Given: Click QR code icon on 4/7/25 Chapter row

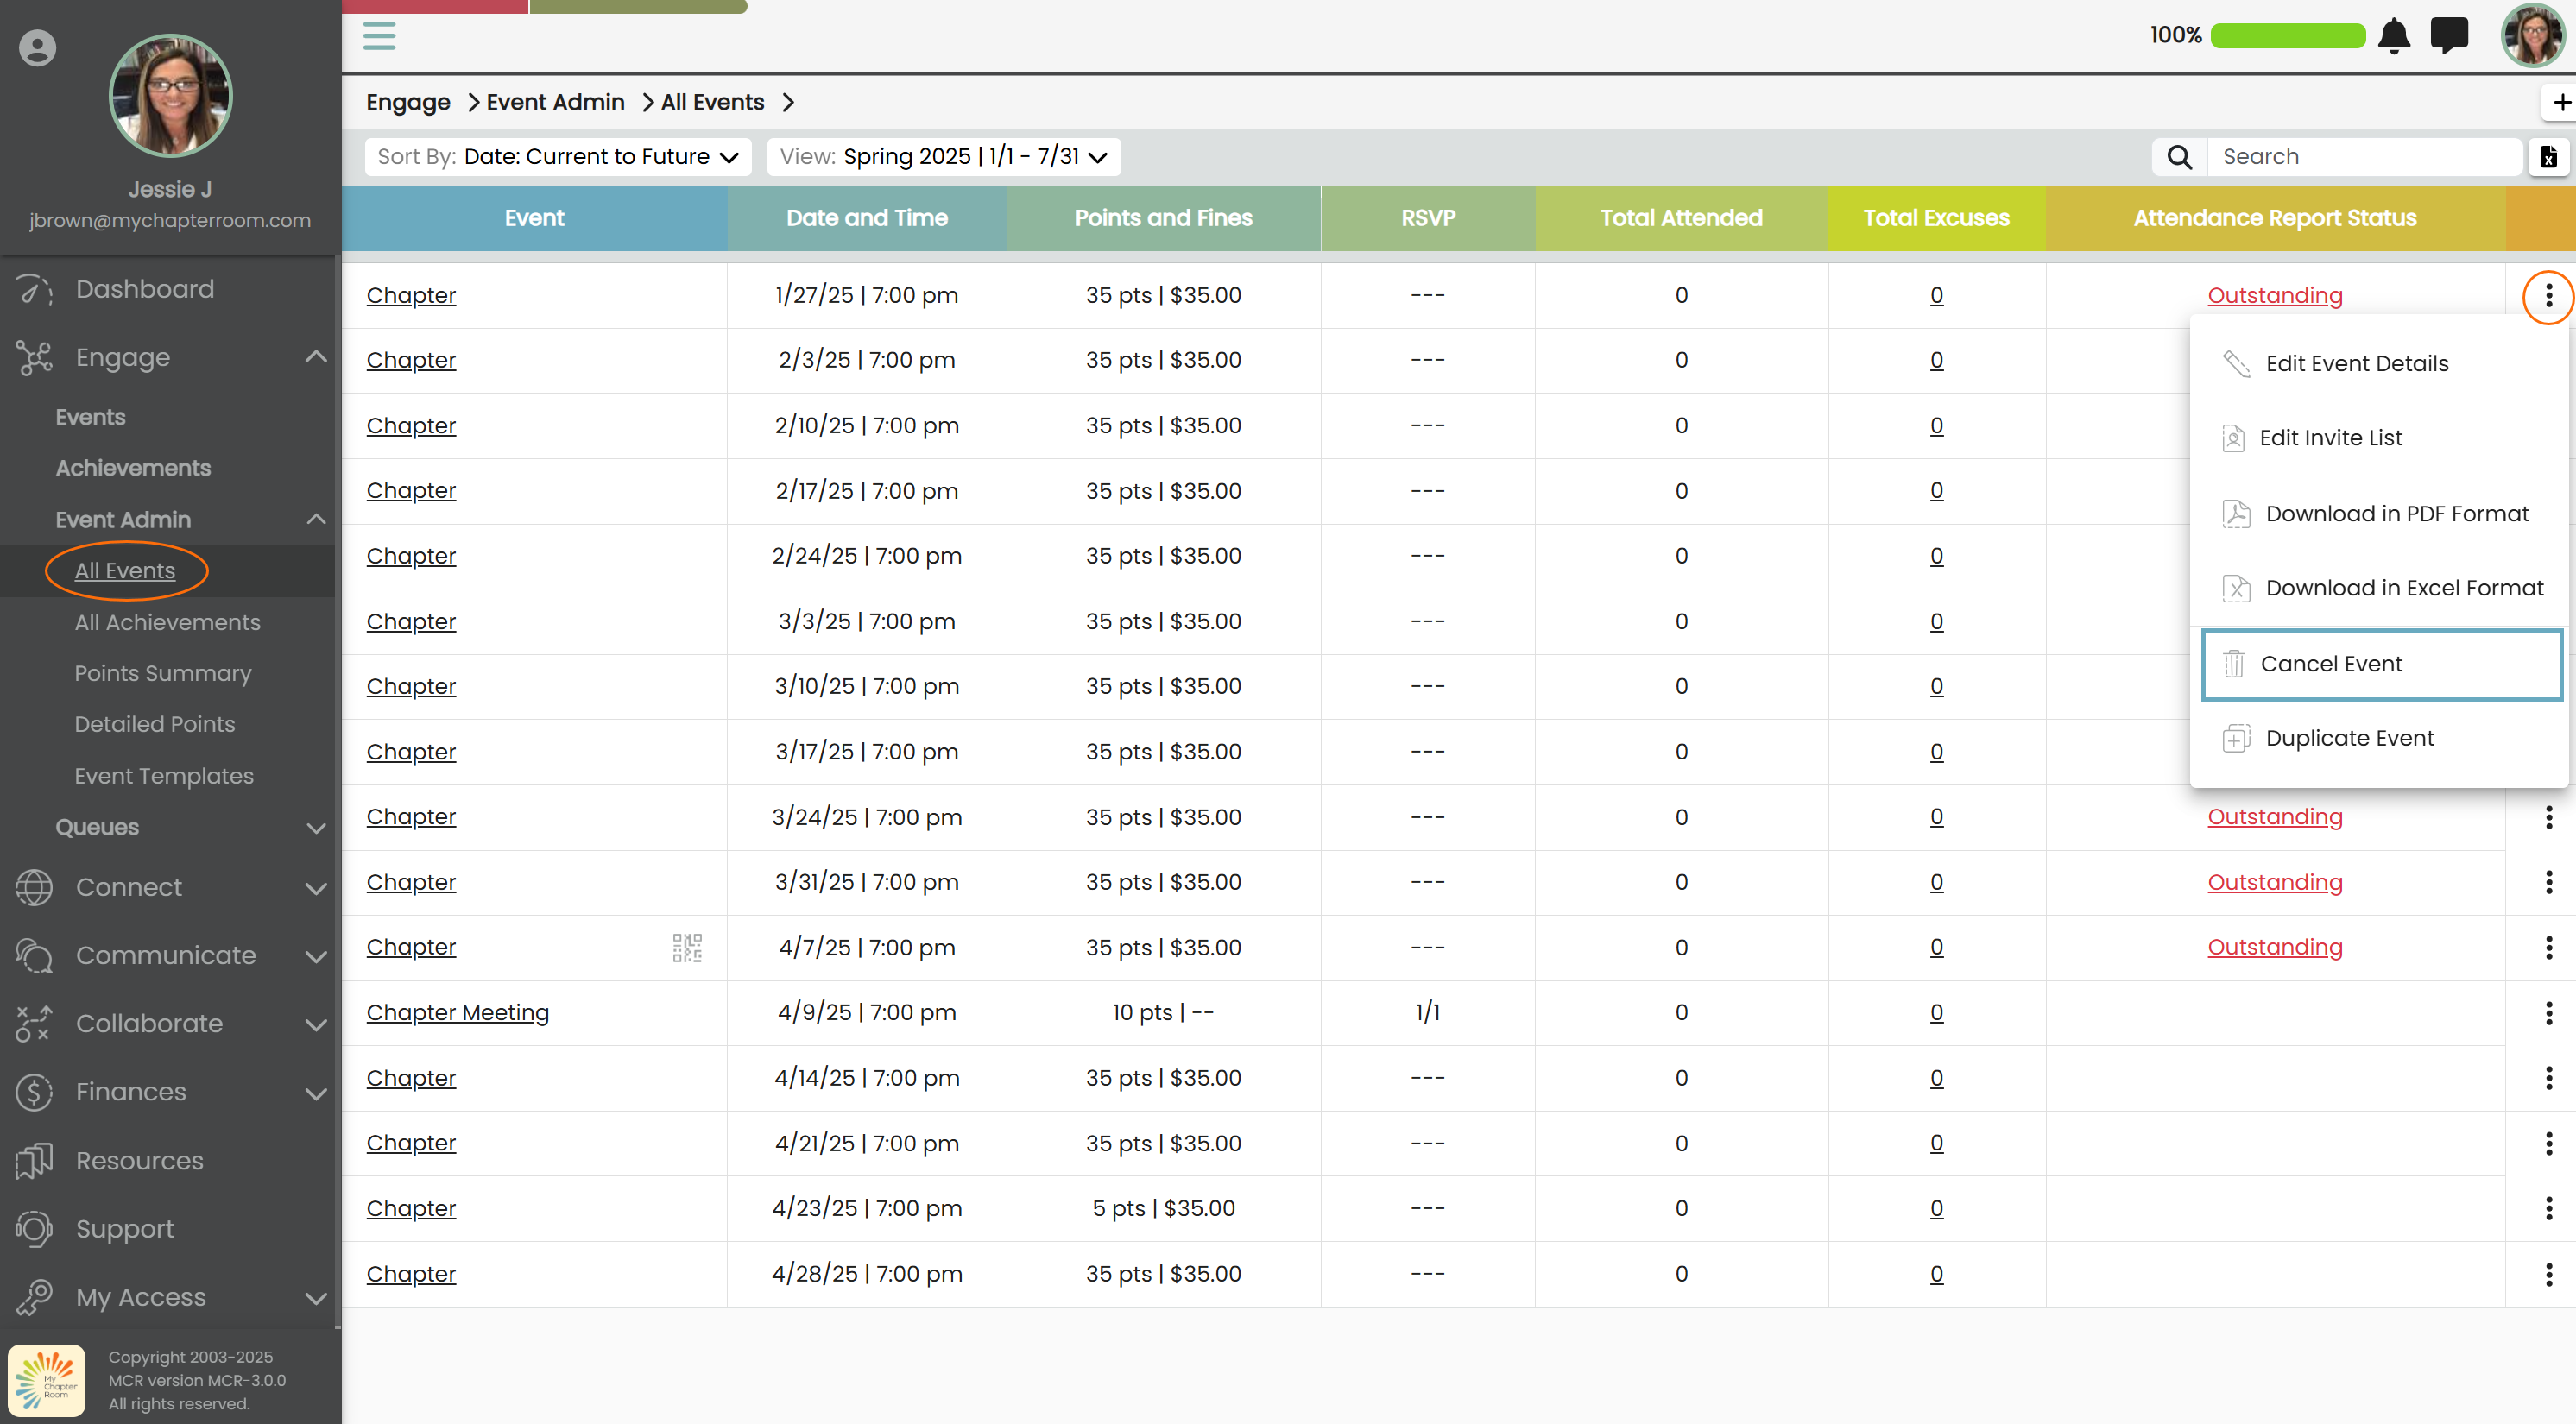Looking at the screenshot, I should [x=687, y=947].
